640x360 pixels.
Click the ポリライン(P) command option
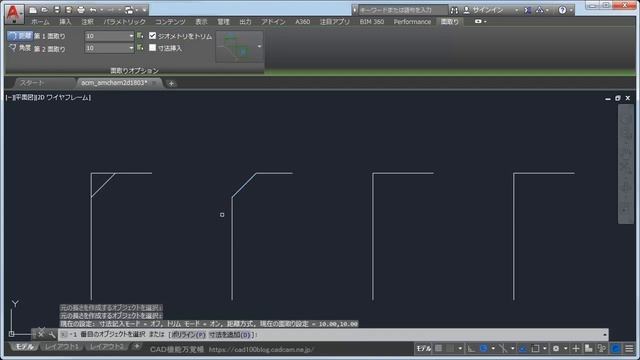click(x=188, y=335)
